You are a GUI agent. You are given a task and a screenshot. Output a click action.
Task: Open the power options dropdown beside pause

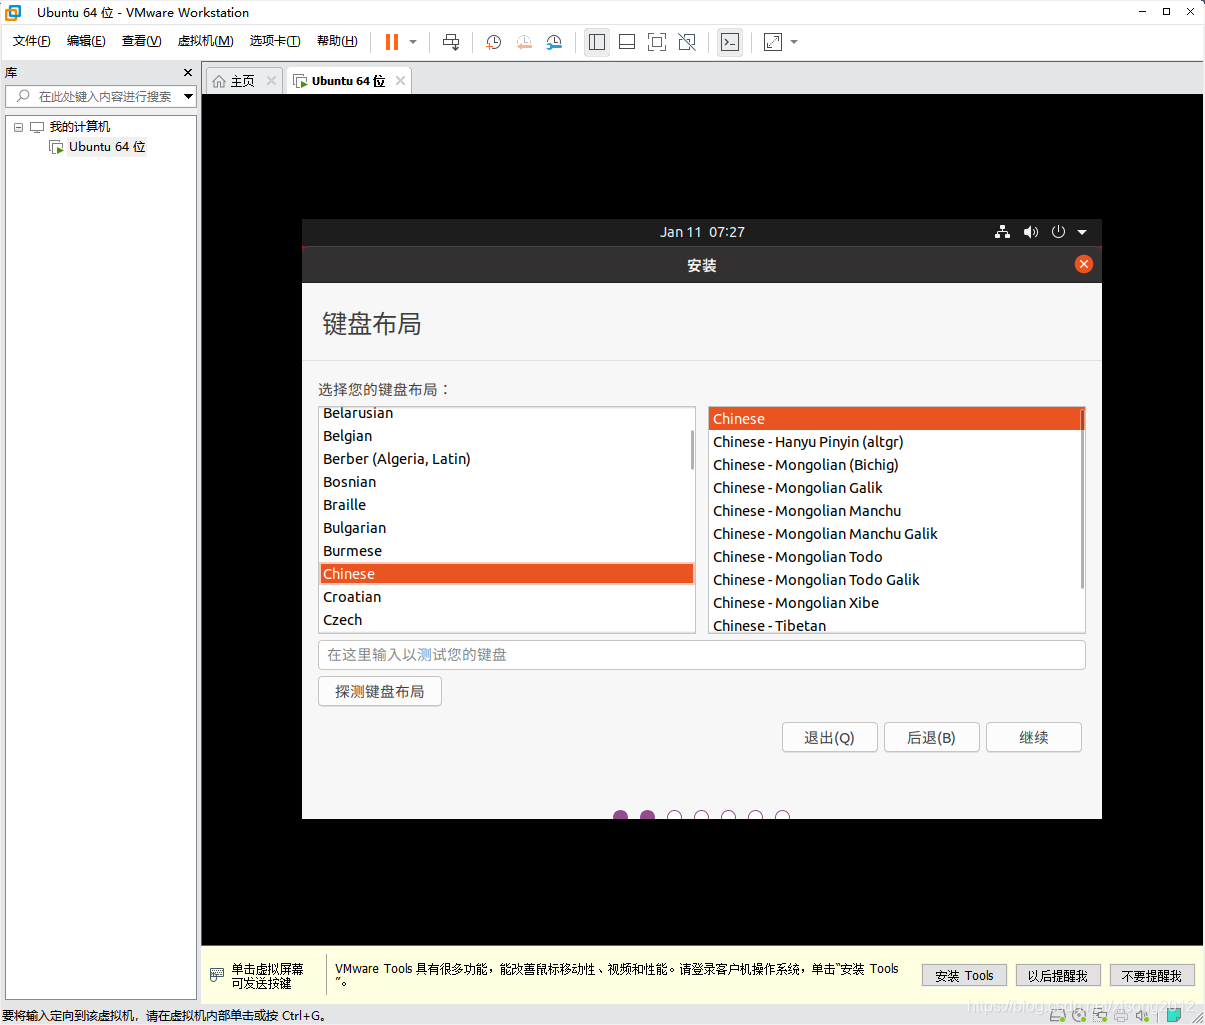(x=413, y=42)
